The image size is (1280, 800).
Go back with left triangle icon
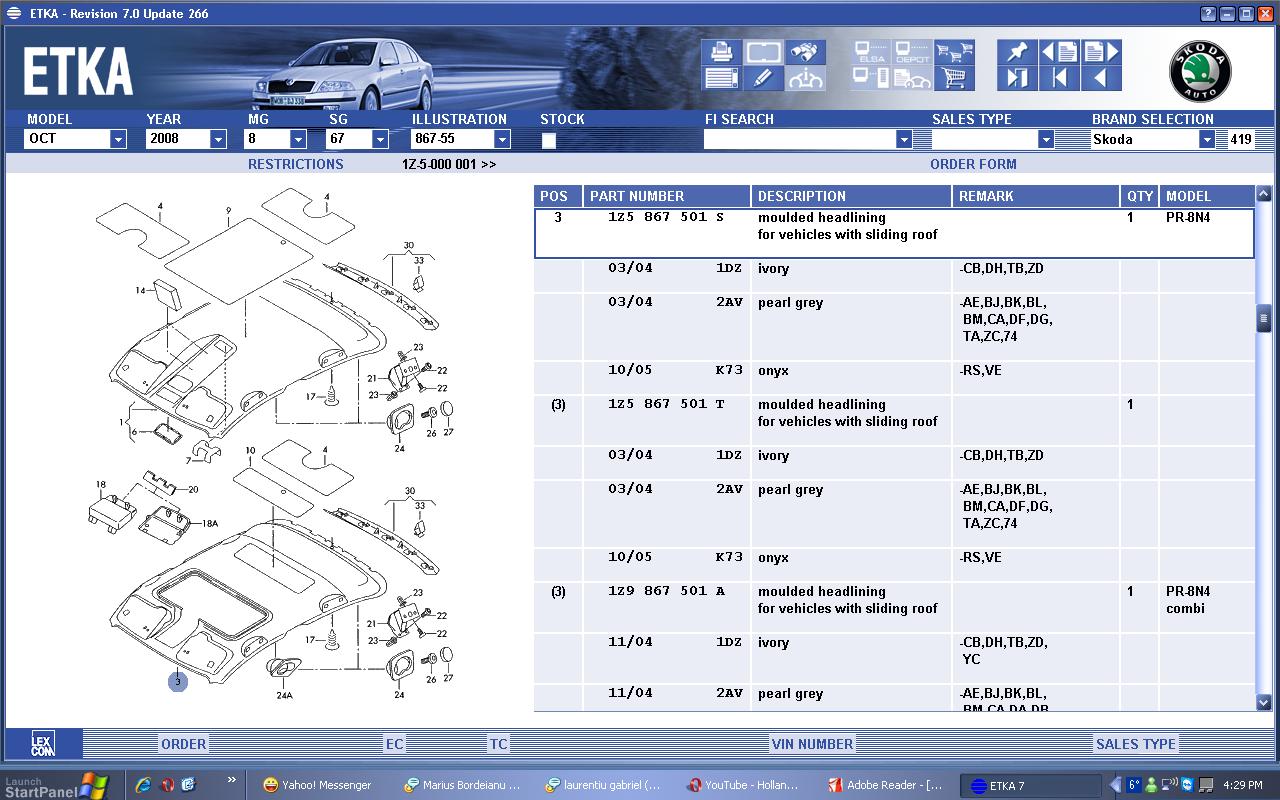tap(1101, 78)
